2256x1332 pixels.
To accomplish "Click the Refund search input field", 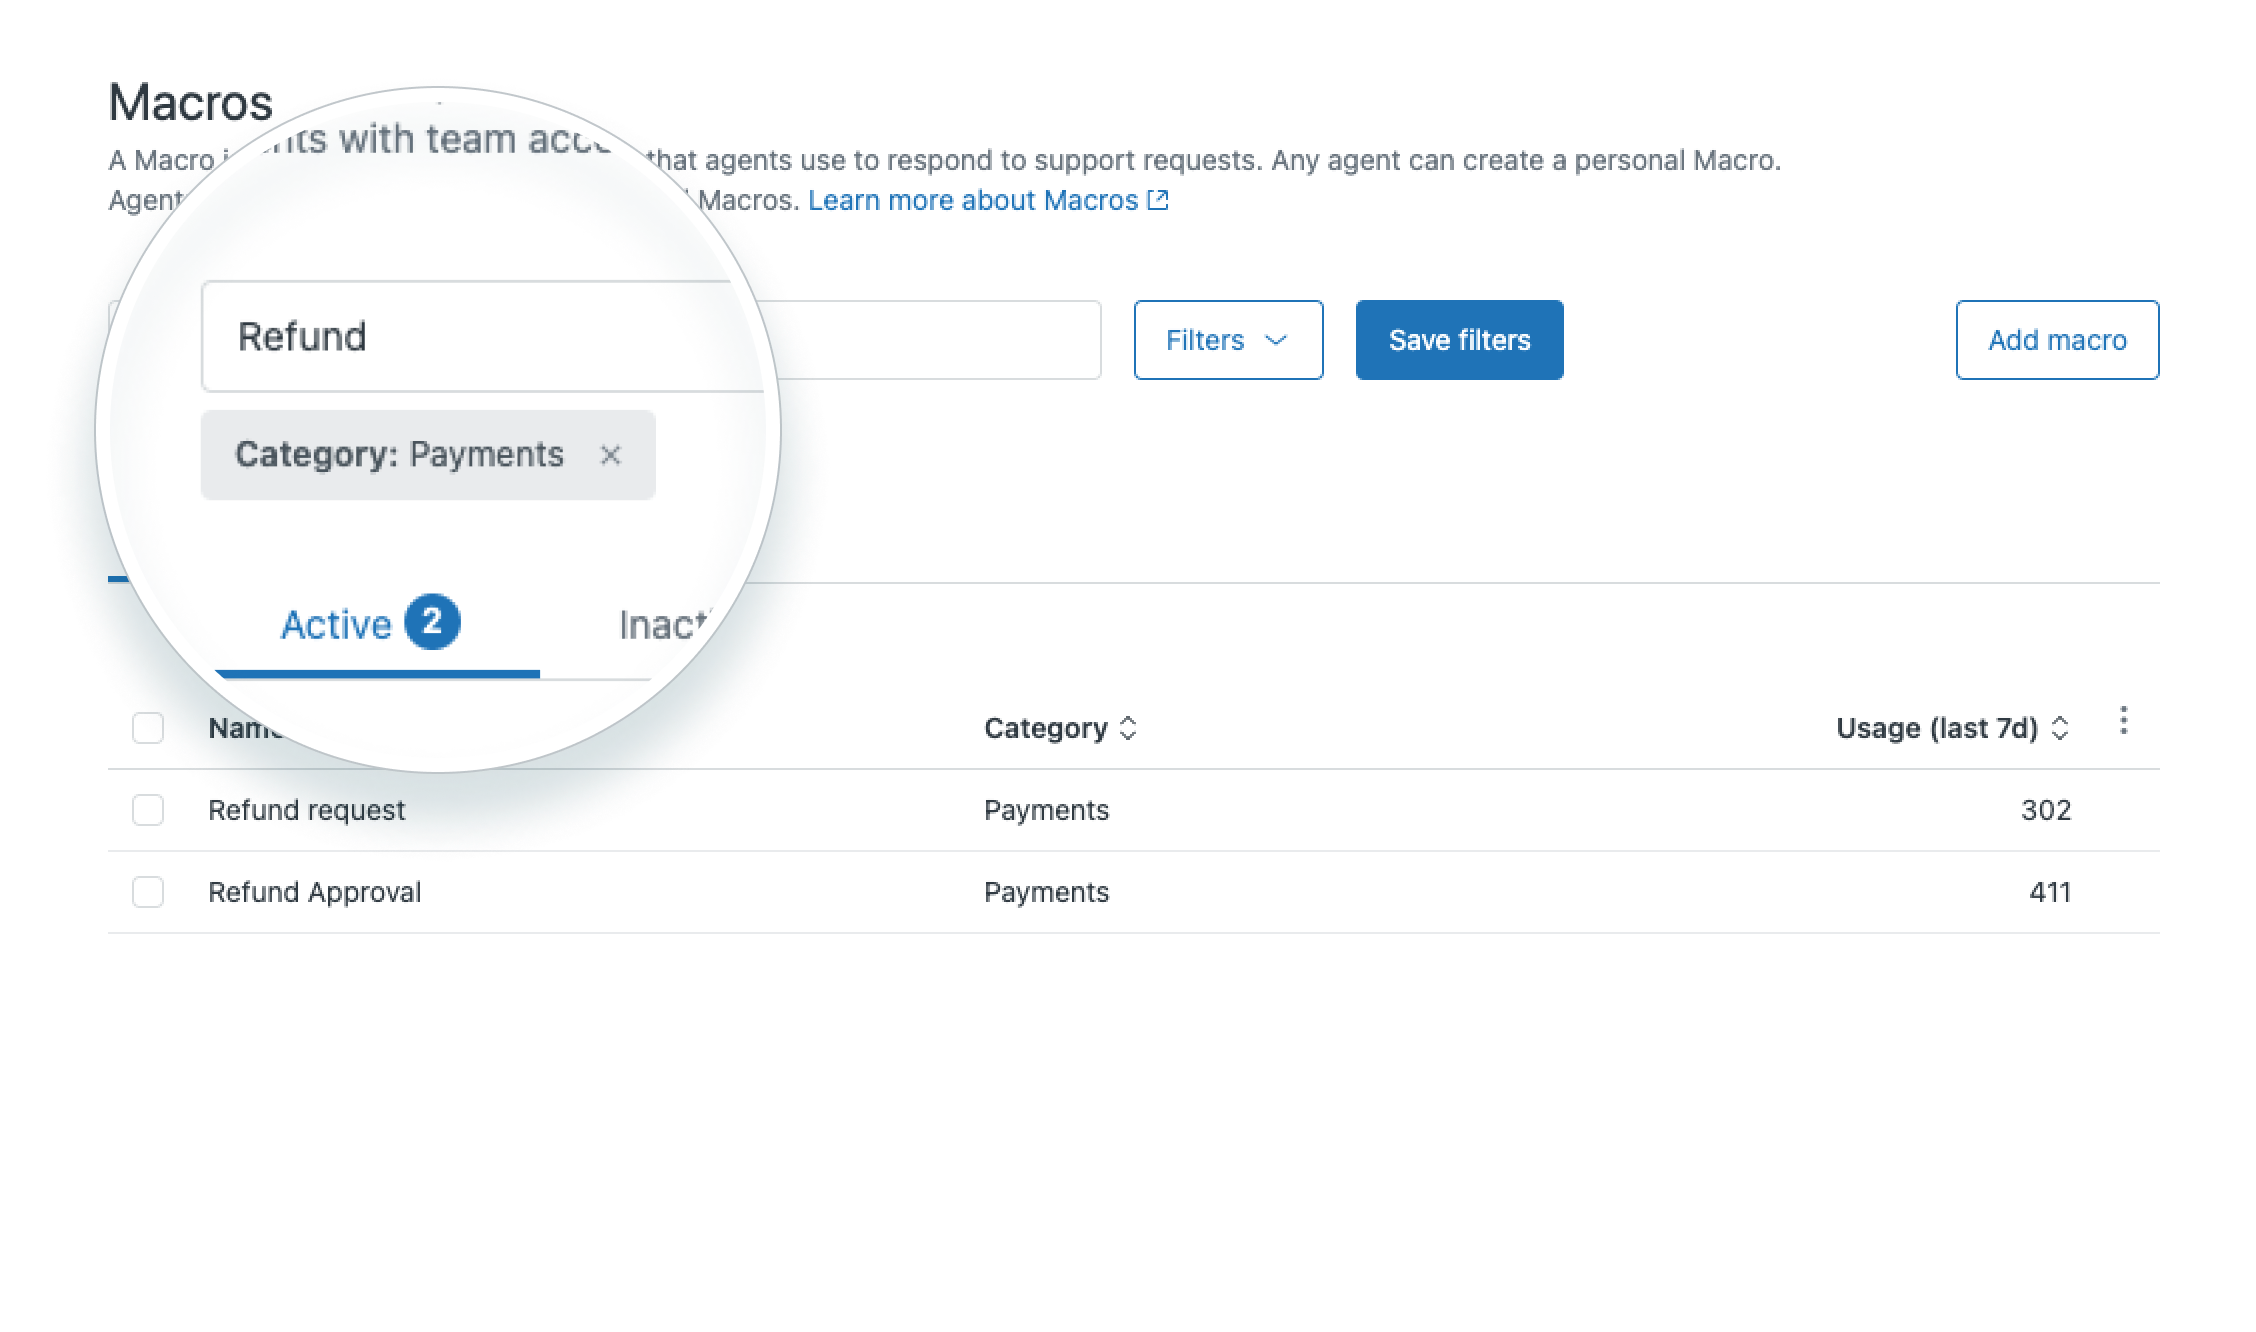I will (480, 337).
